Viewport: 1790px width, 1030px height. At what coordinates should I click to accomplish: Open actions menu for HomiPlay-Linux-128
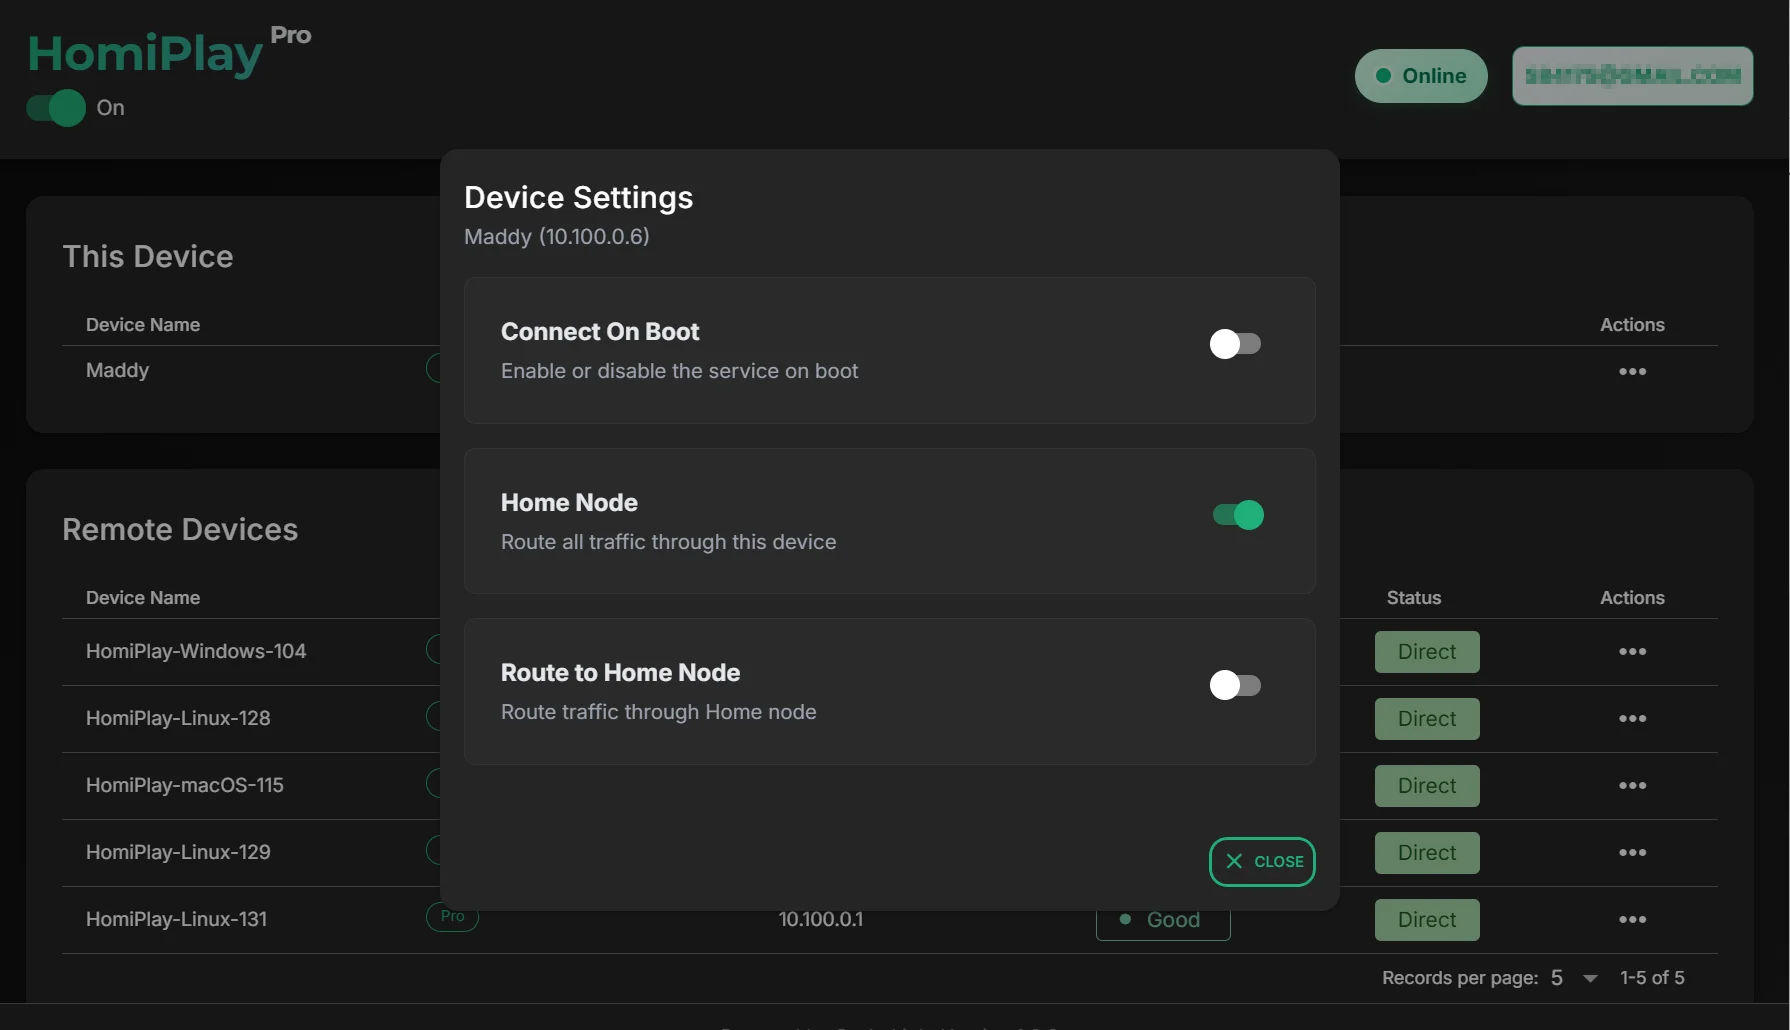pos(1632,718)
